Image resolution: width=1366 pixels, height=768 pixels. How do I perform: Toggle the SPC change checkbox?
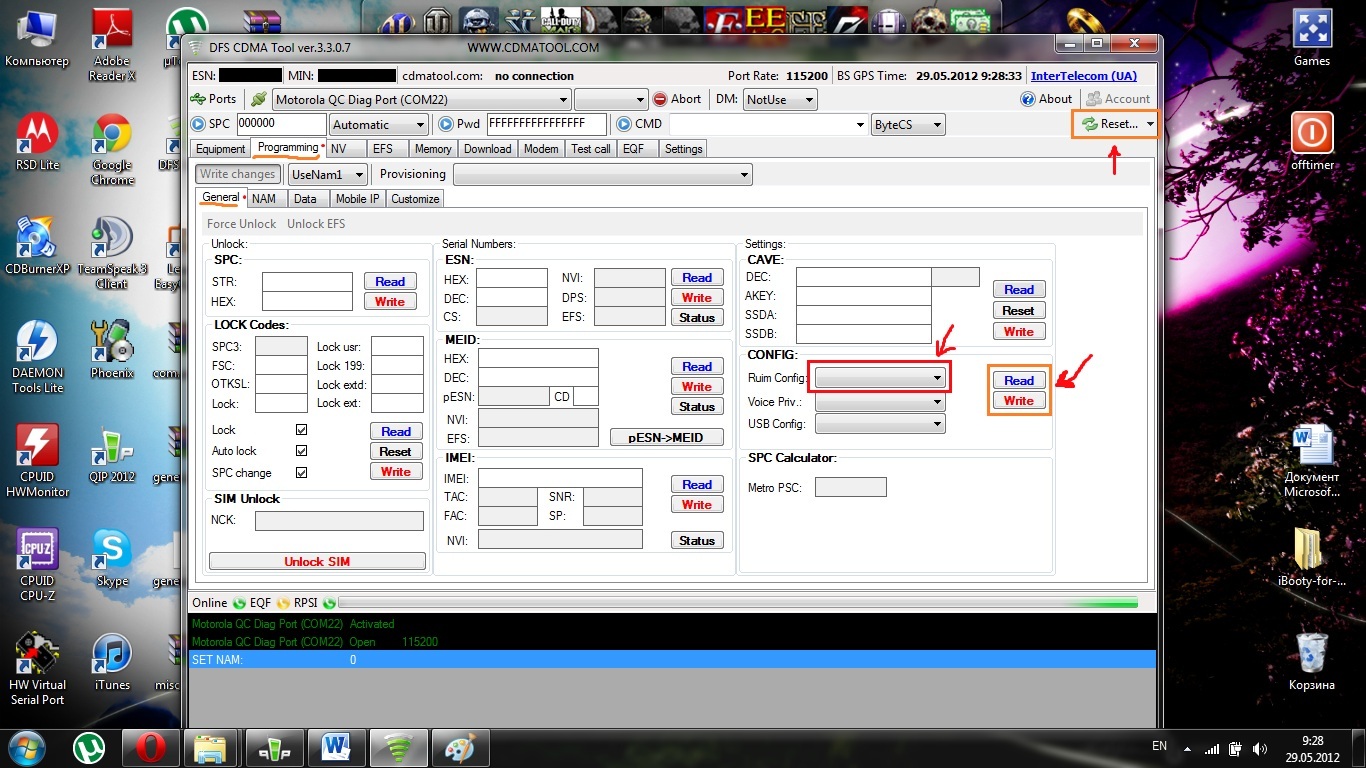(301, 472)
